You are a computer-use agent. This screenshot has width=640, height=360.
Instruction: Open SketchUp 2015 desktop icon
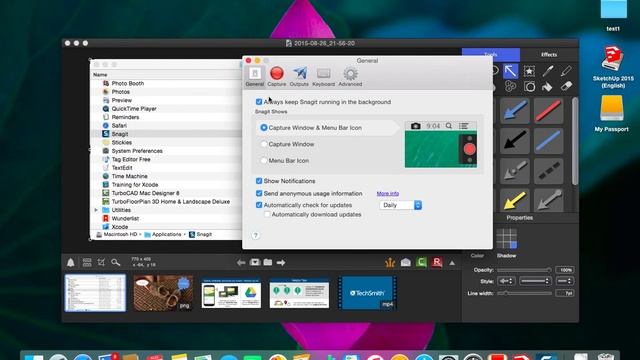tap(613, 67)
